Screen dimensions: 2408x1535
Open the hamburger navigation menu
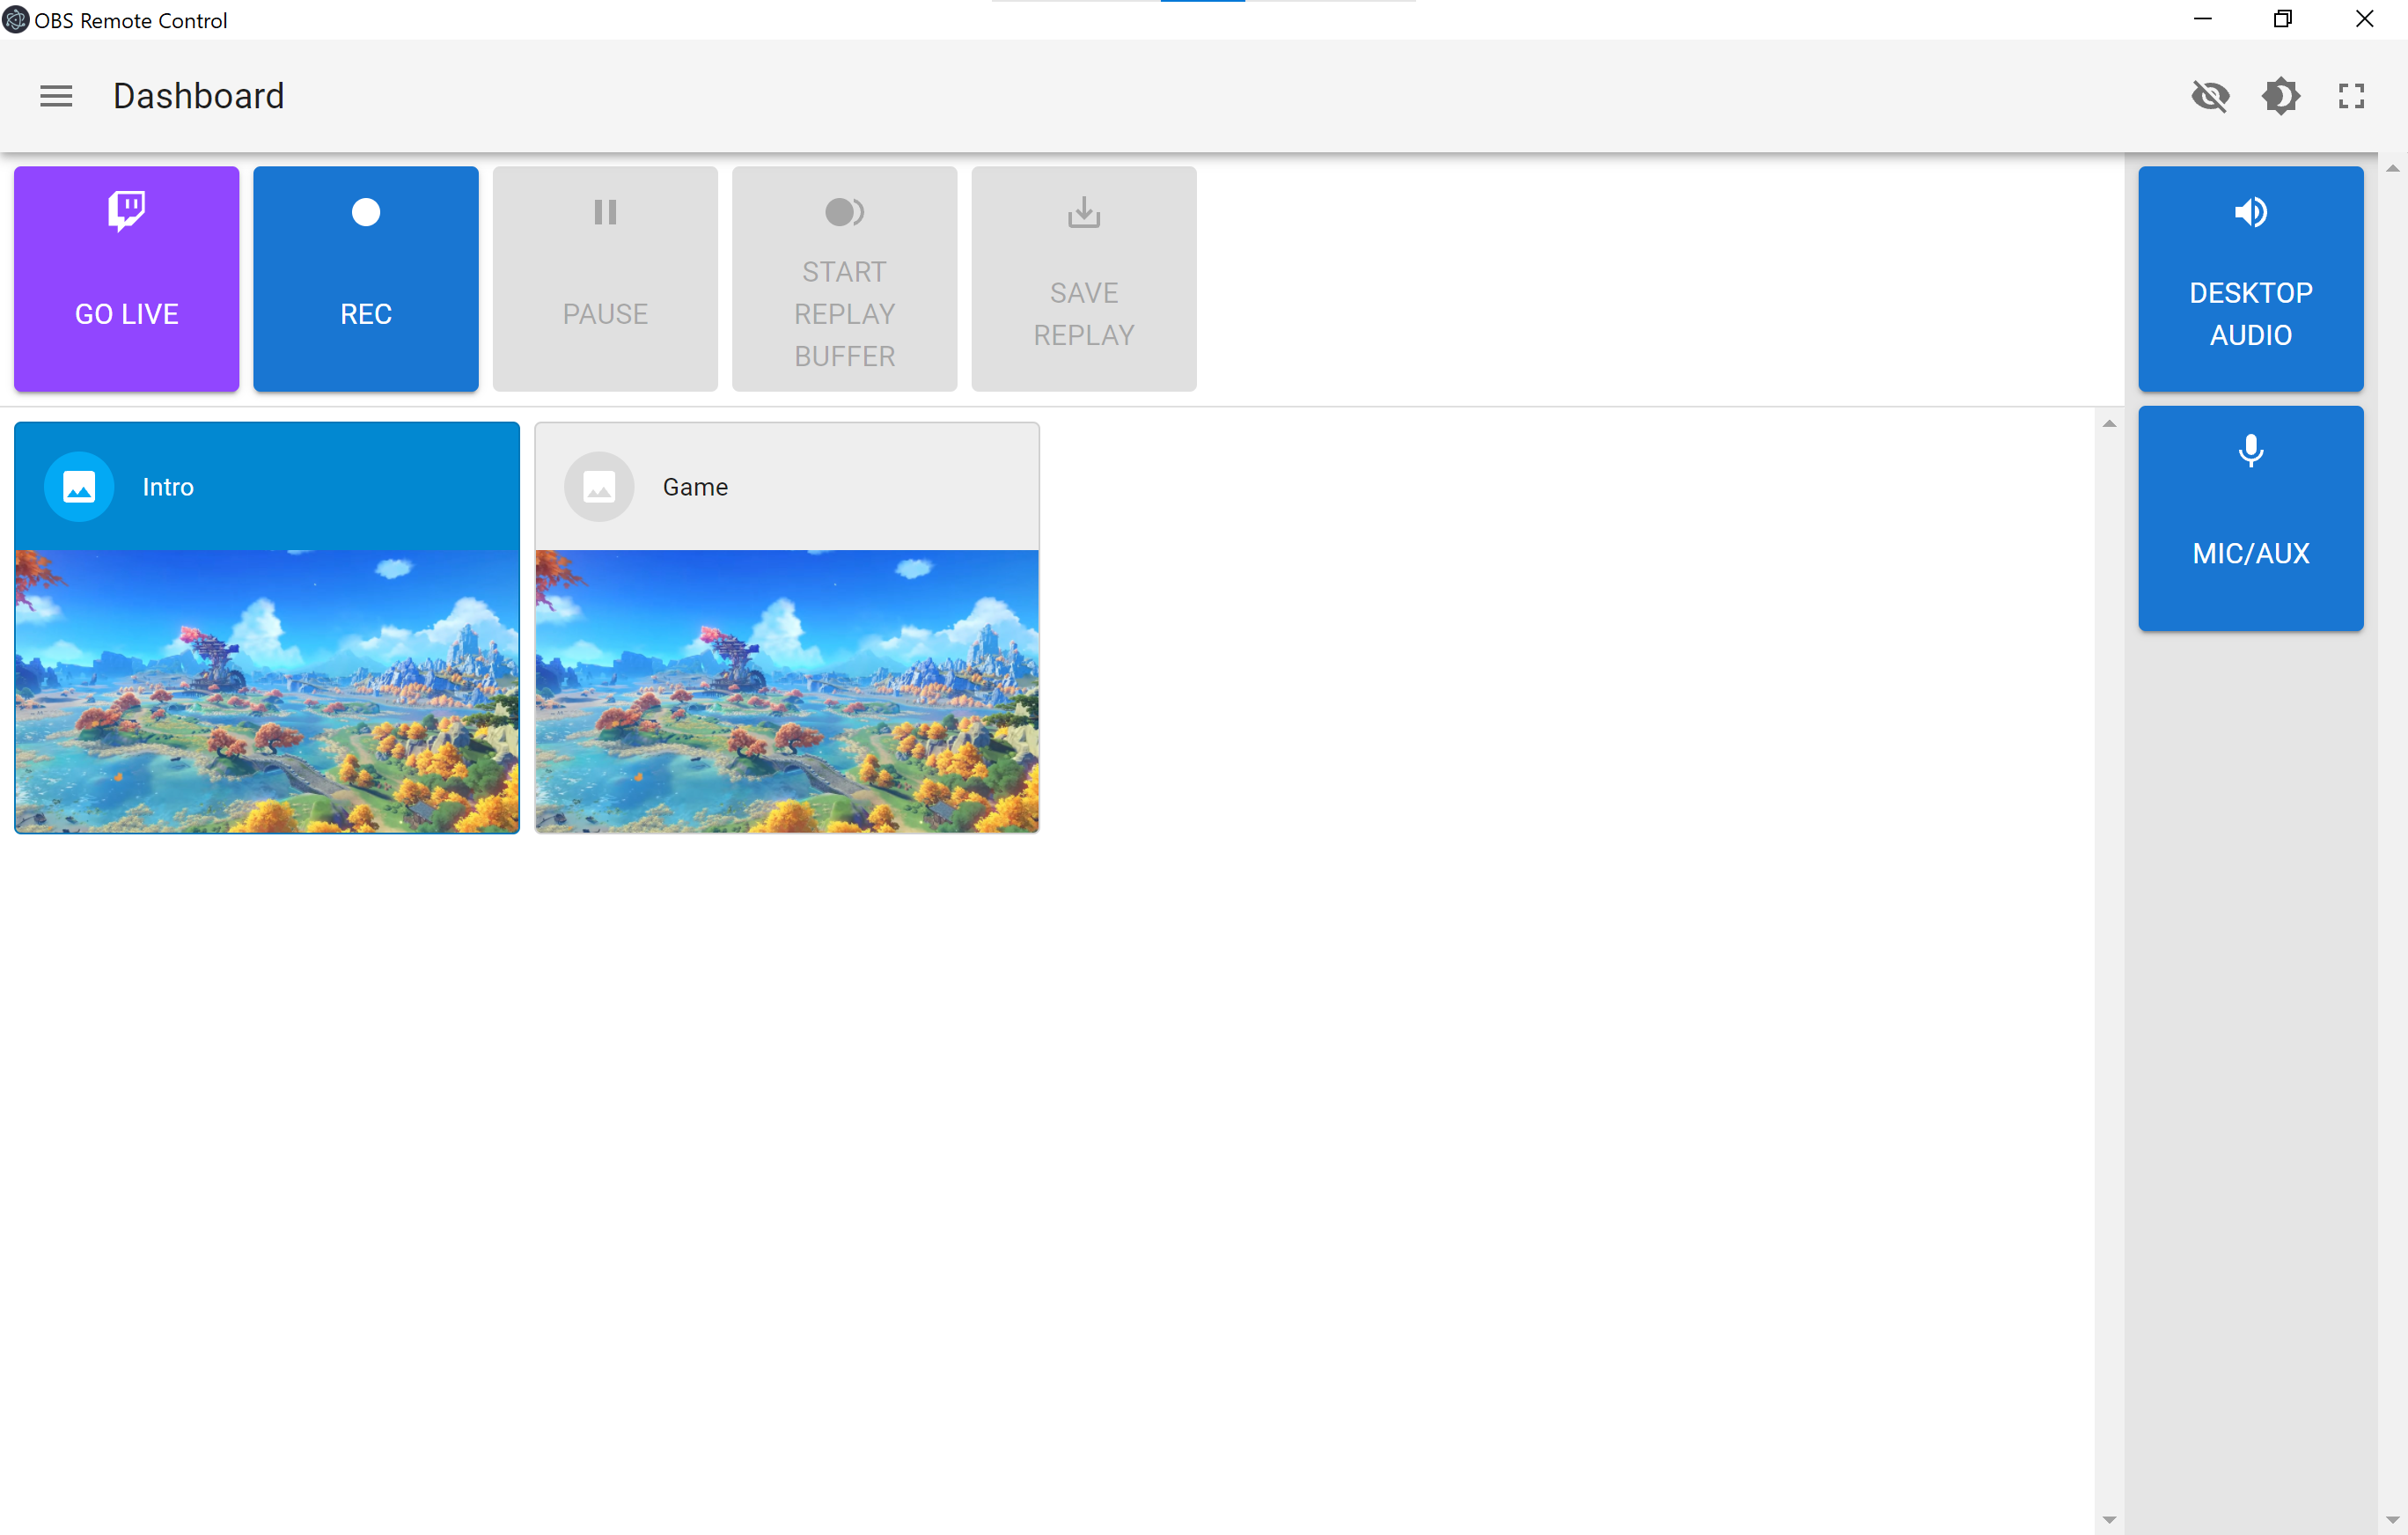click(x=56, y=96)
